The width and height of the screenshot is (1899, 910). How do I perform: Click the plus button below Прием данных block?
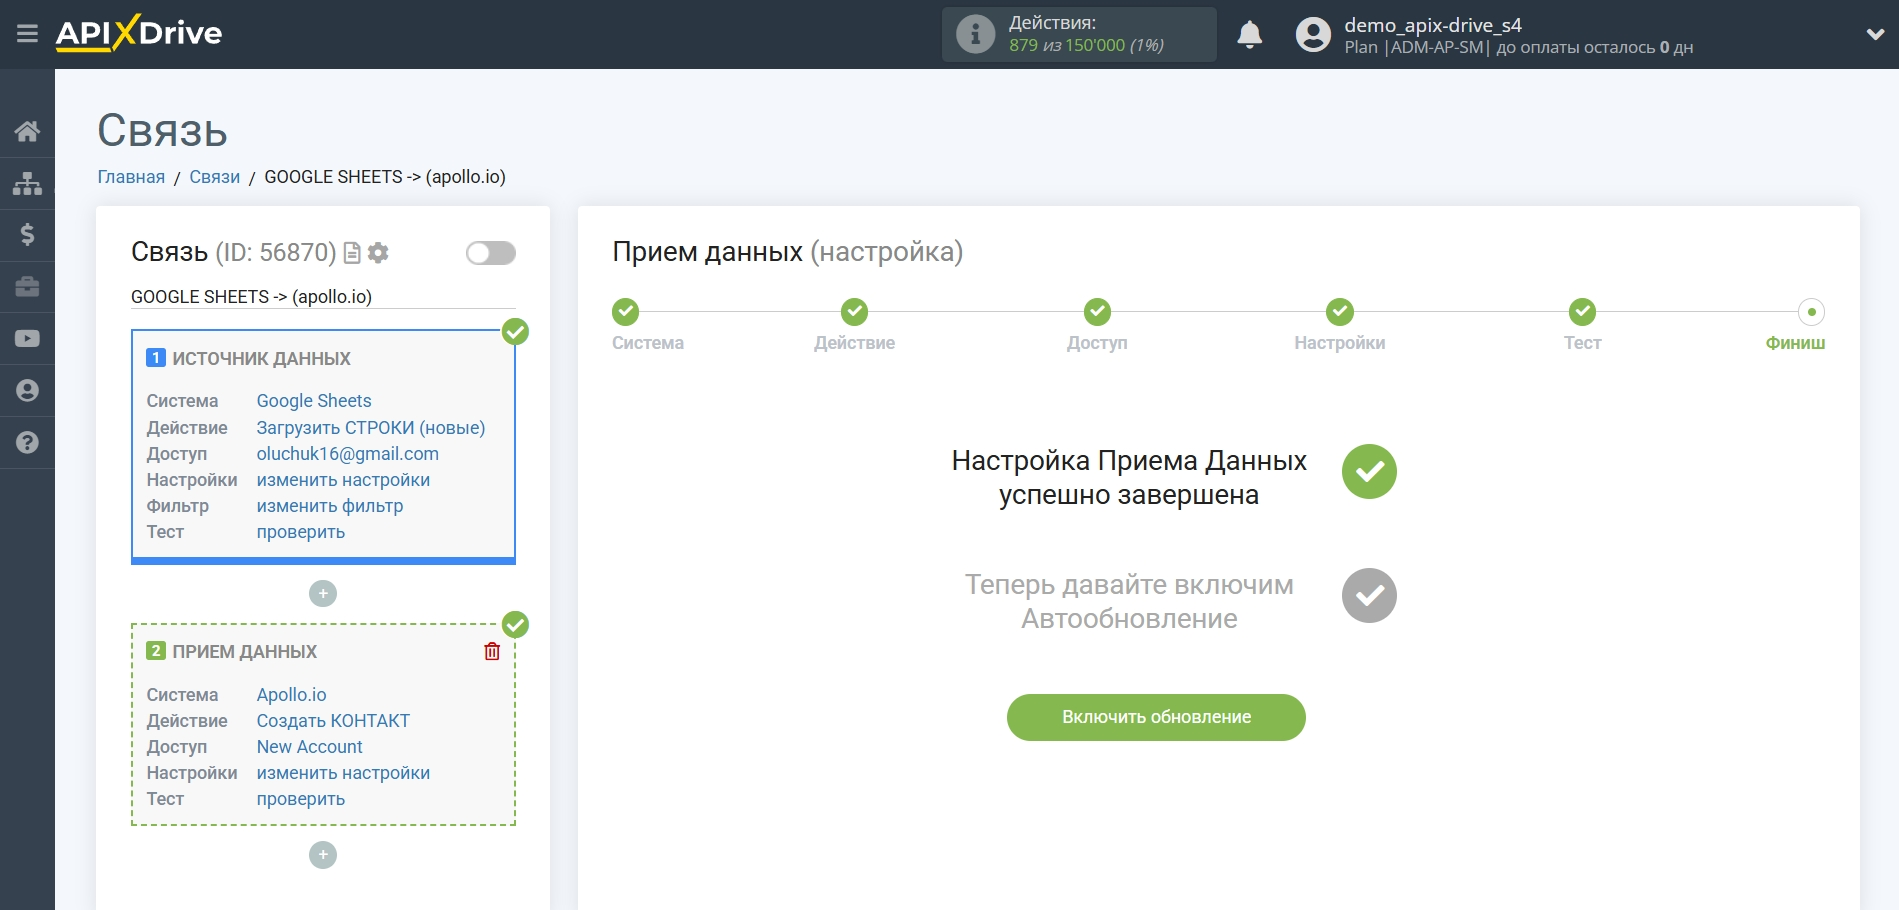322,855
